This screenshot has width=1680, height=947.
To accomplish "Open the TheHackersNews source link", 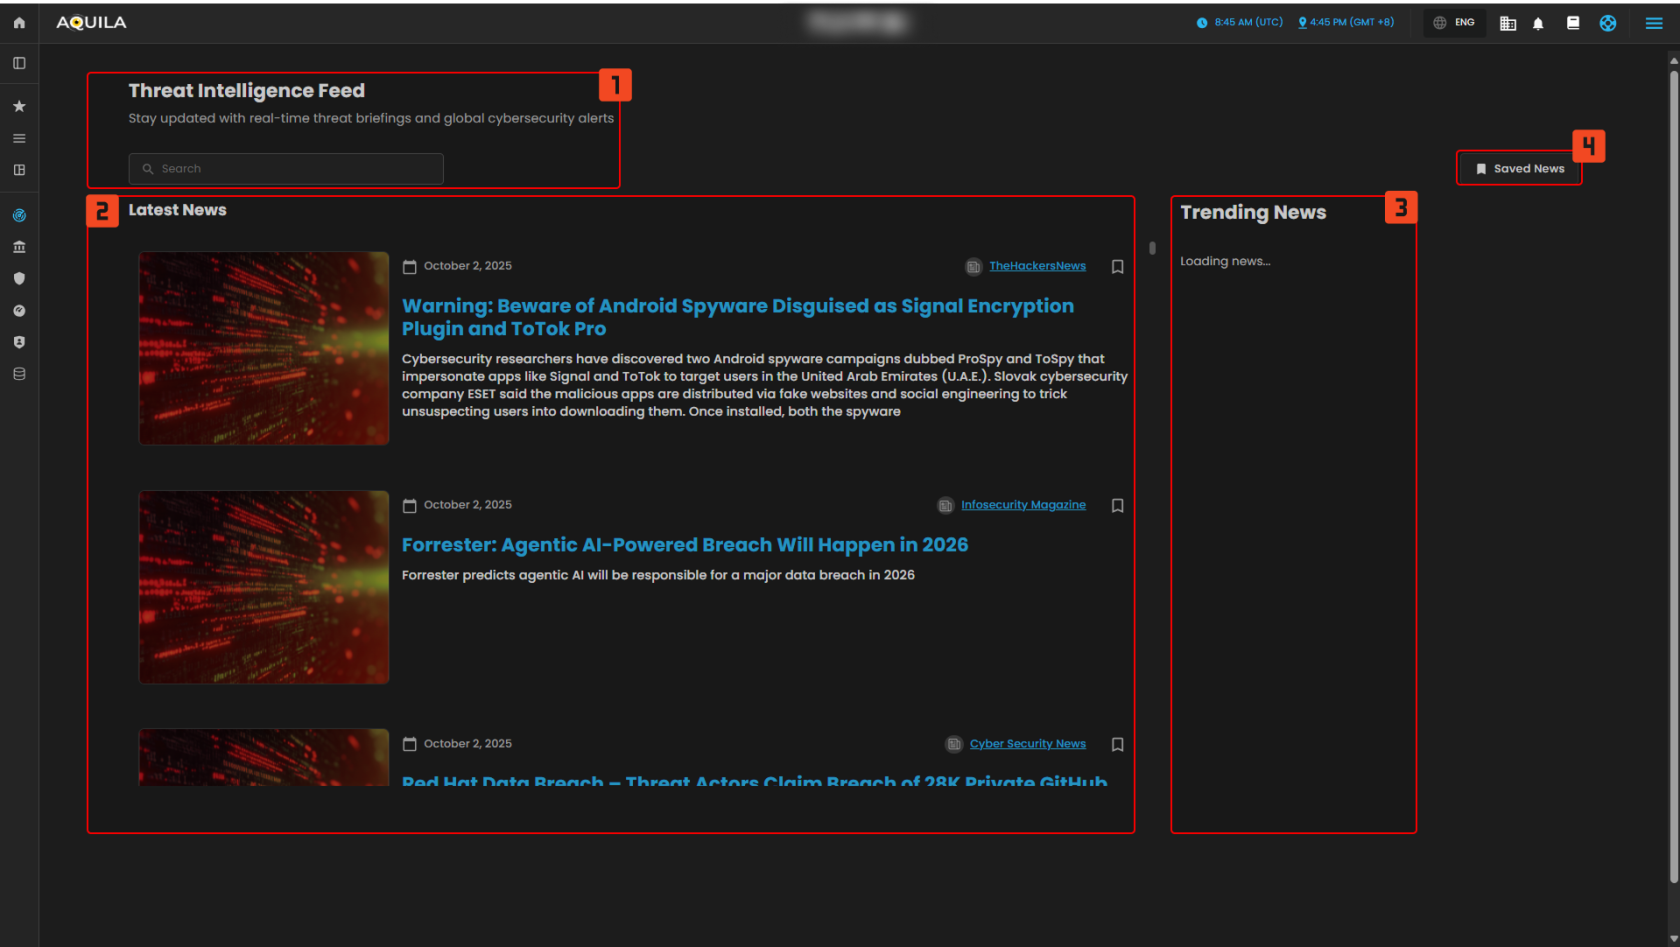I will (1037, 266).
